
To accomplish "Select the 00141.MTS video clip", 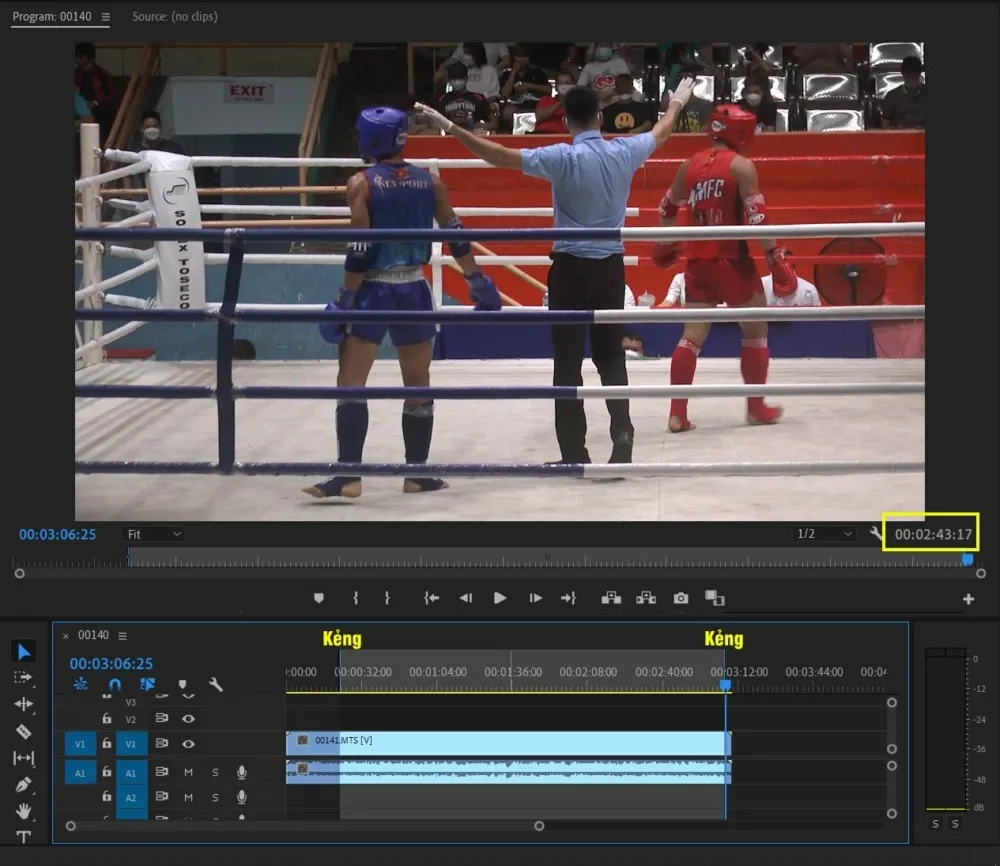I will tap(508, 743).
